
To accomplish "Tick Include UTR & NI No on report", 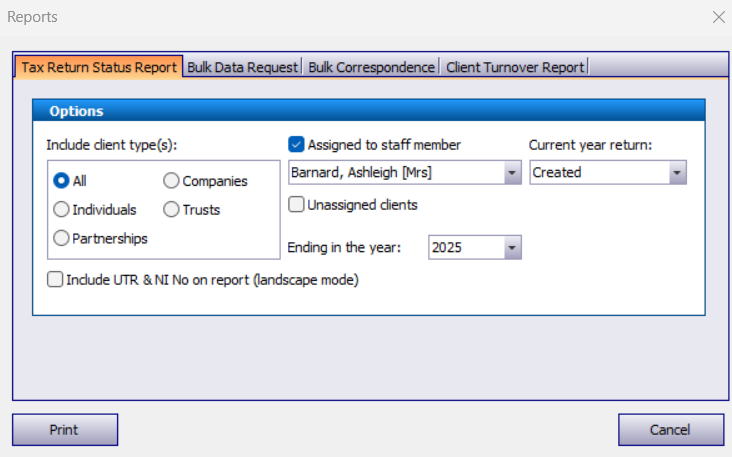I will 55,280.
